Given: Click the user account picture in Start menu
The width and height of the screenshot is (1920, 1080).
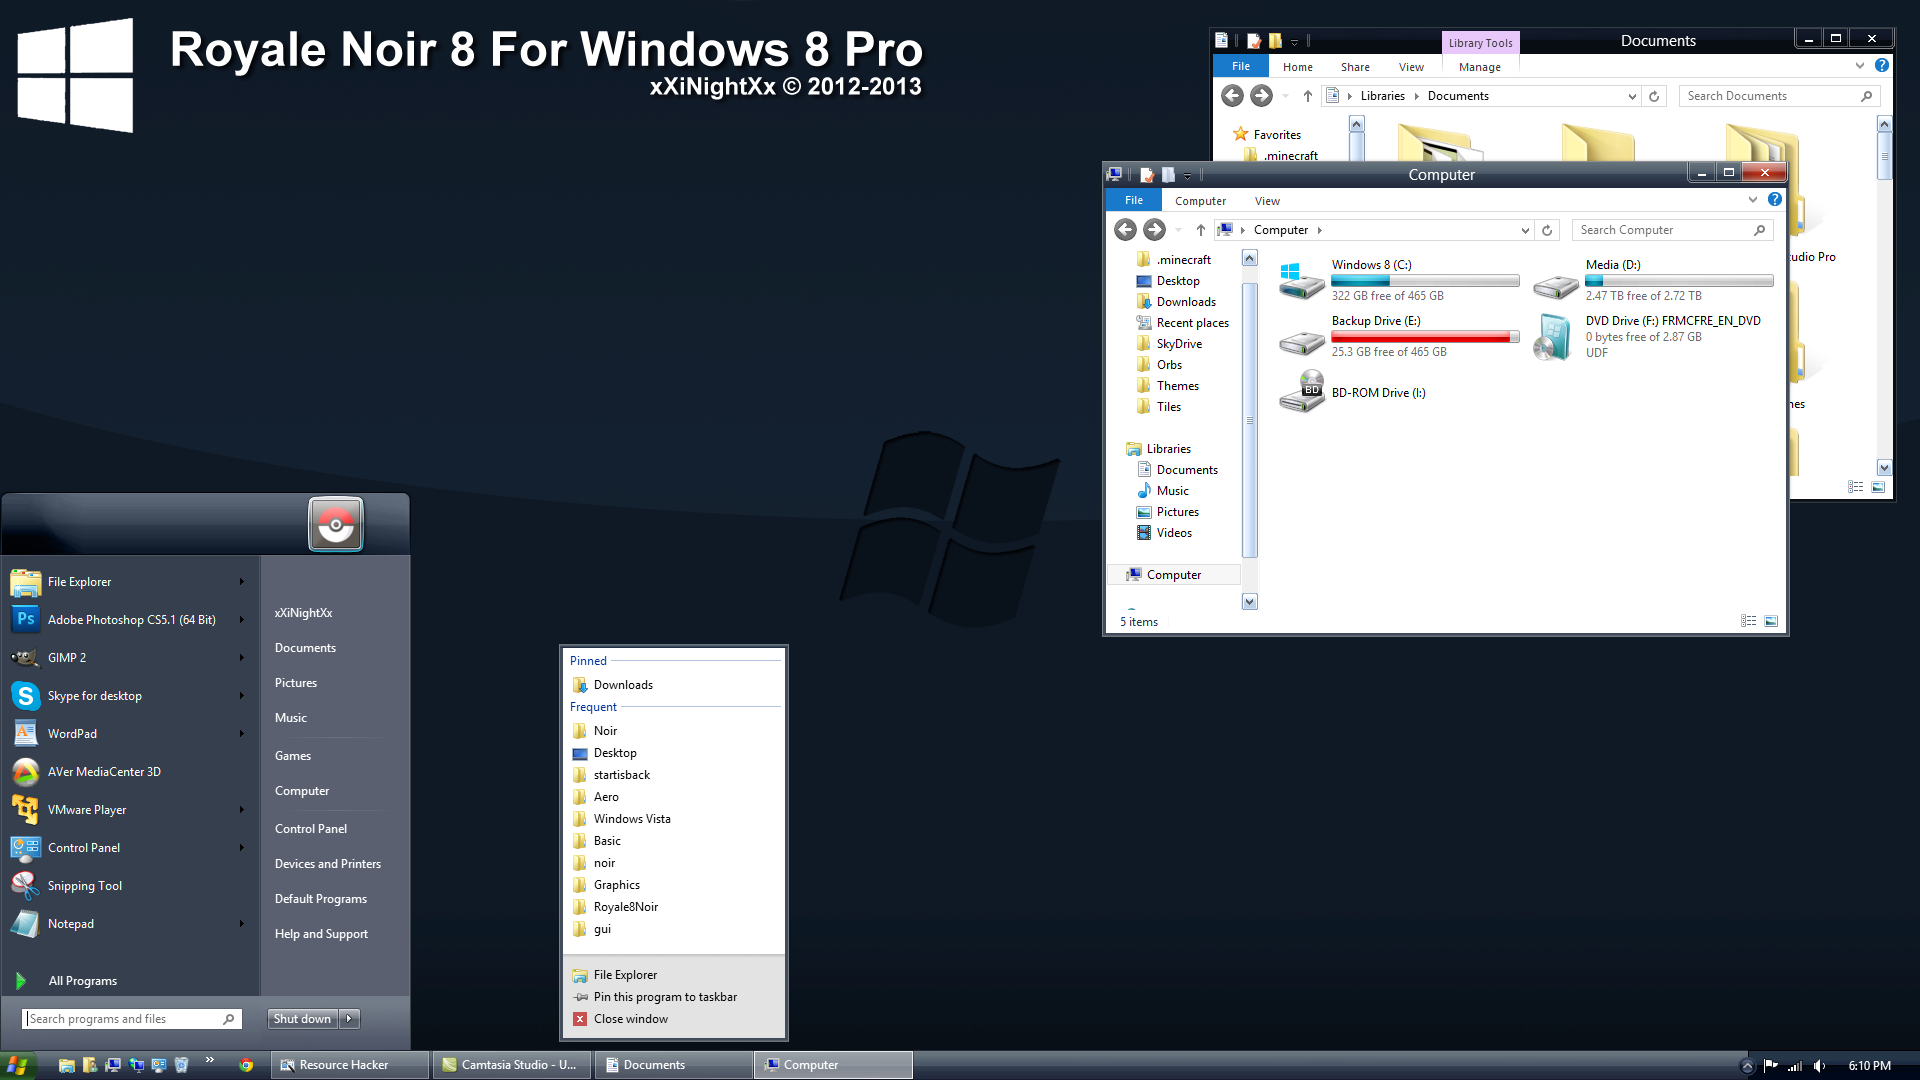Looking at the screenshot, I should [x=336, y=523].
